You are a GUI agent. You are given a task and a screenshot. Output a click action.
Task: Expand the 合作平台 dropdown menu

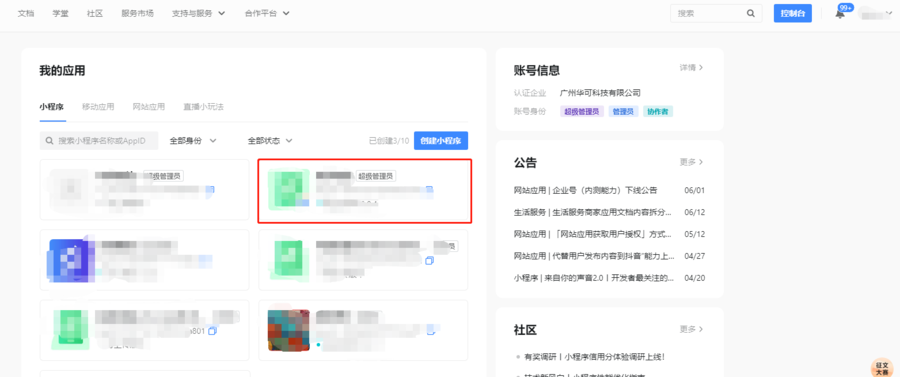[267, 13]
